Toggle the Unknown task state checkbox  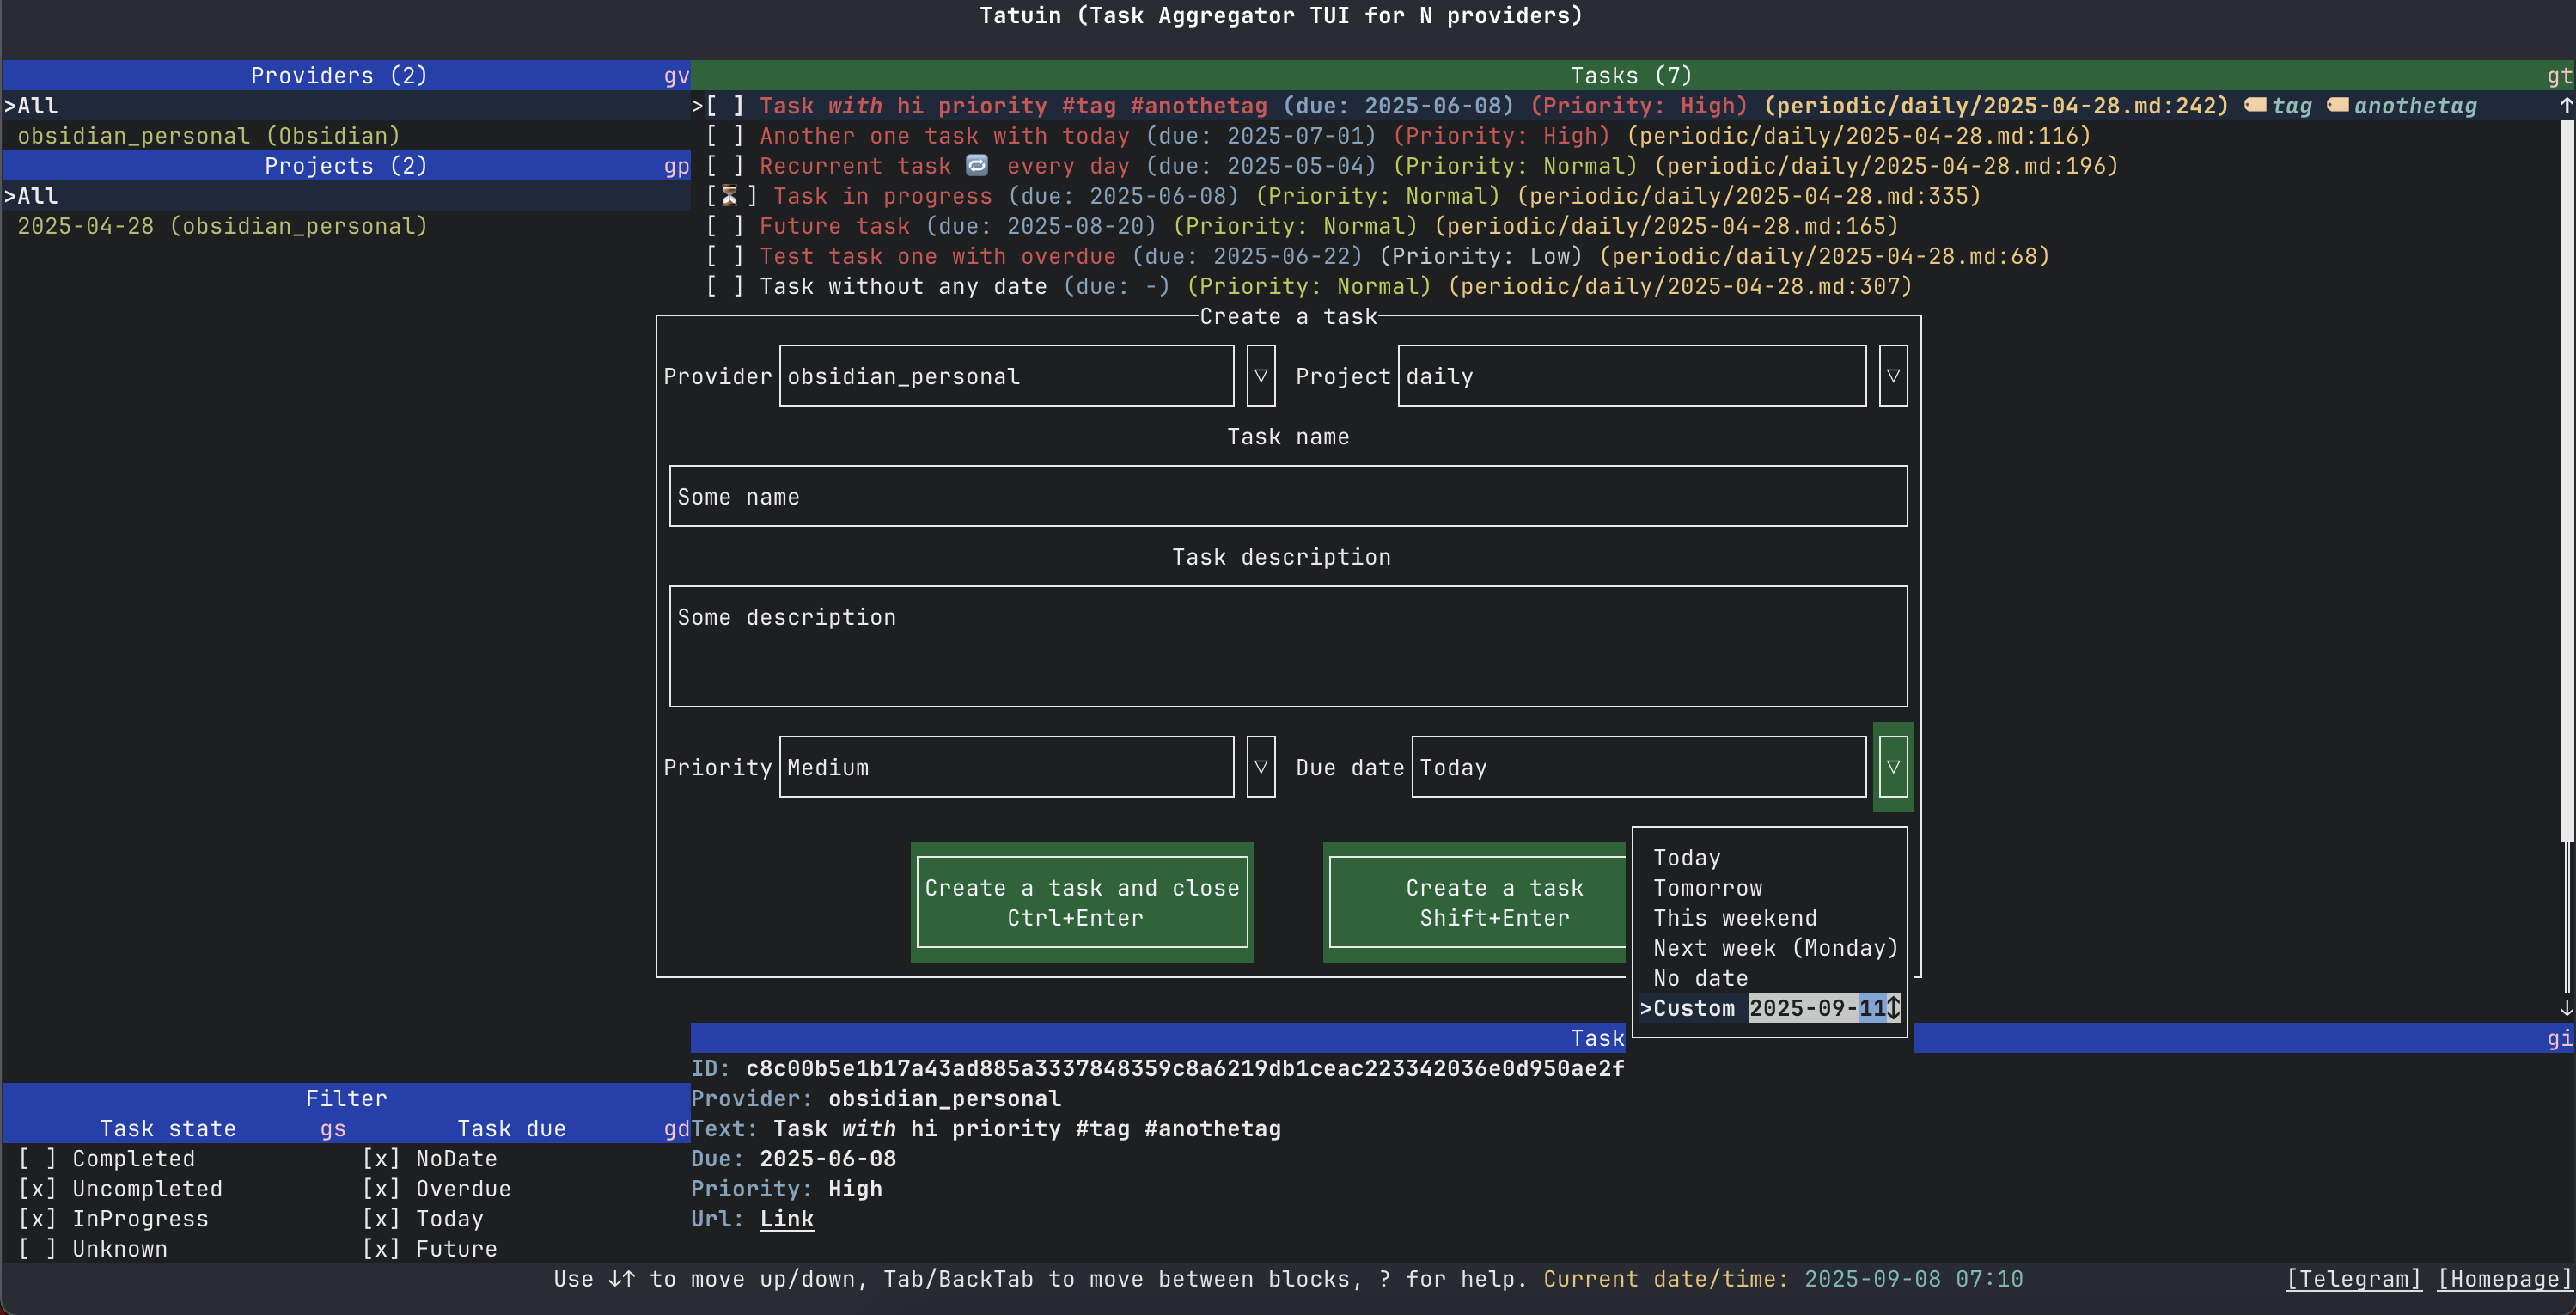(38, 1248)
